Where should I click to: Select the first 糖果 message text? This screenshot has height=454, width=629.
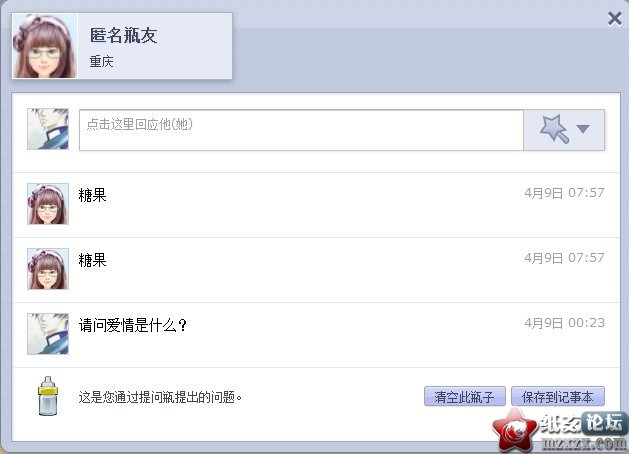pyautogui.click(x=93, y=195)
